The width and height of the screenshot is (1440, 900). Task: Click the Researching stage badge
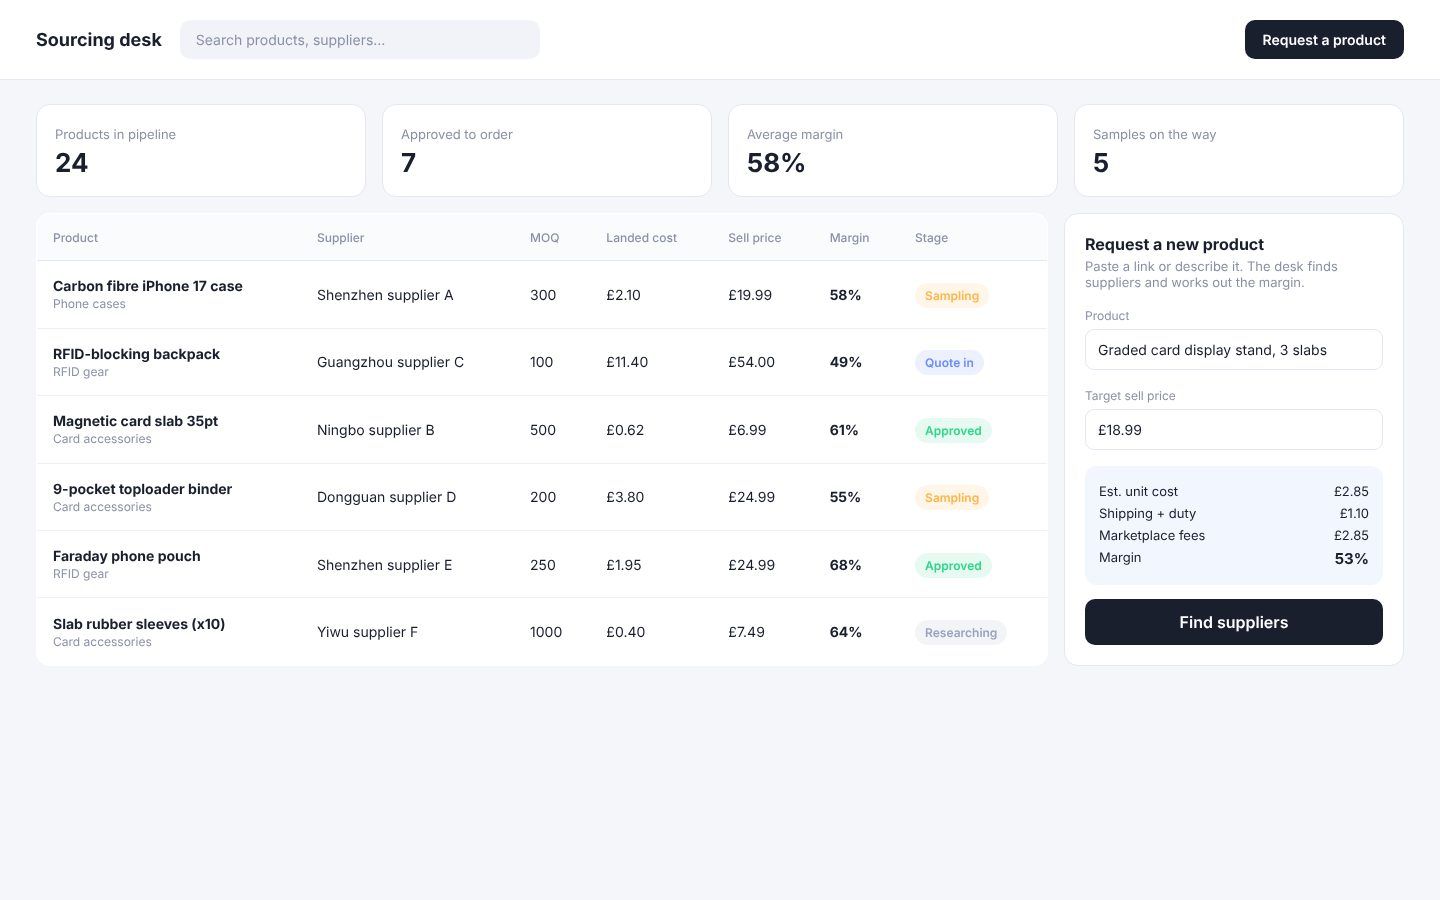point(961,632)
